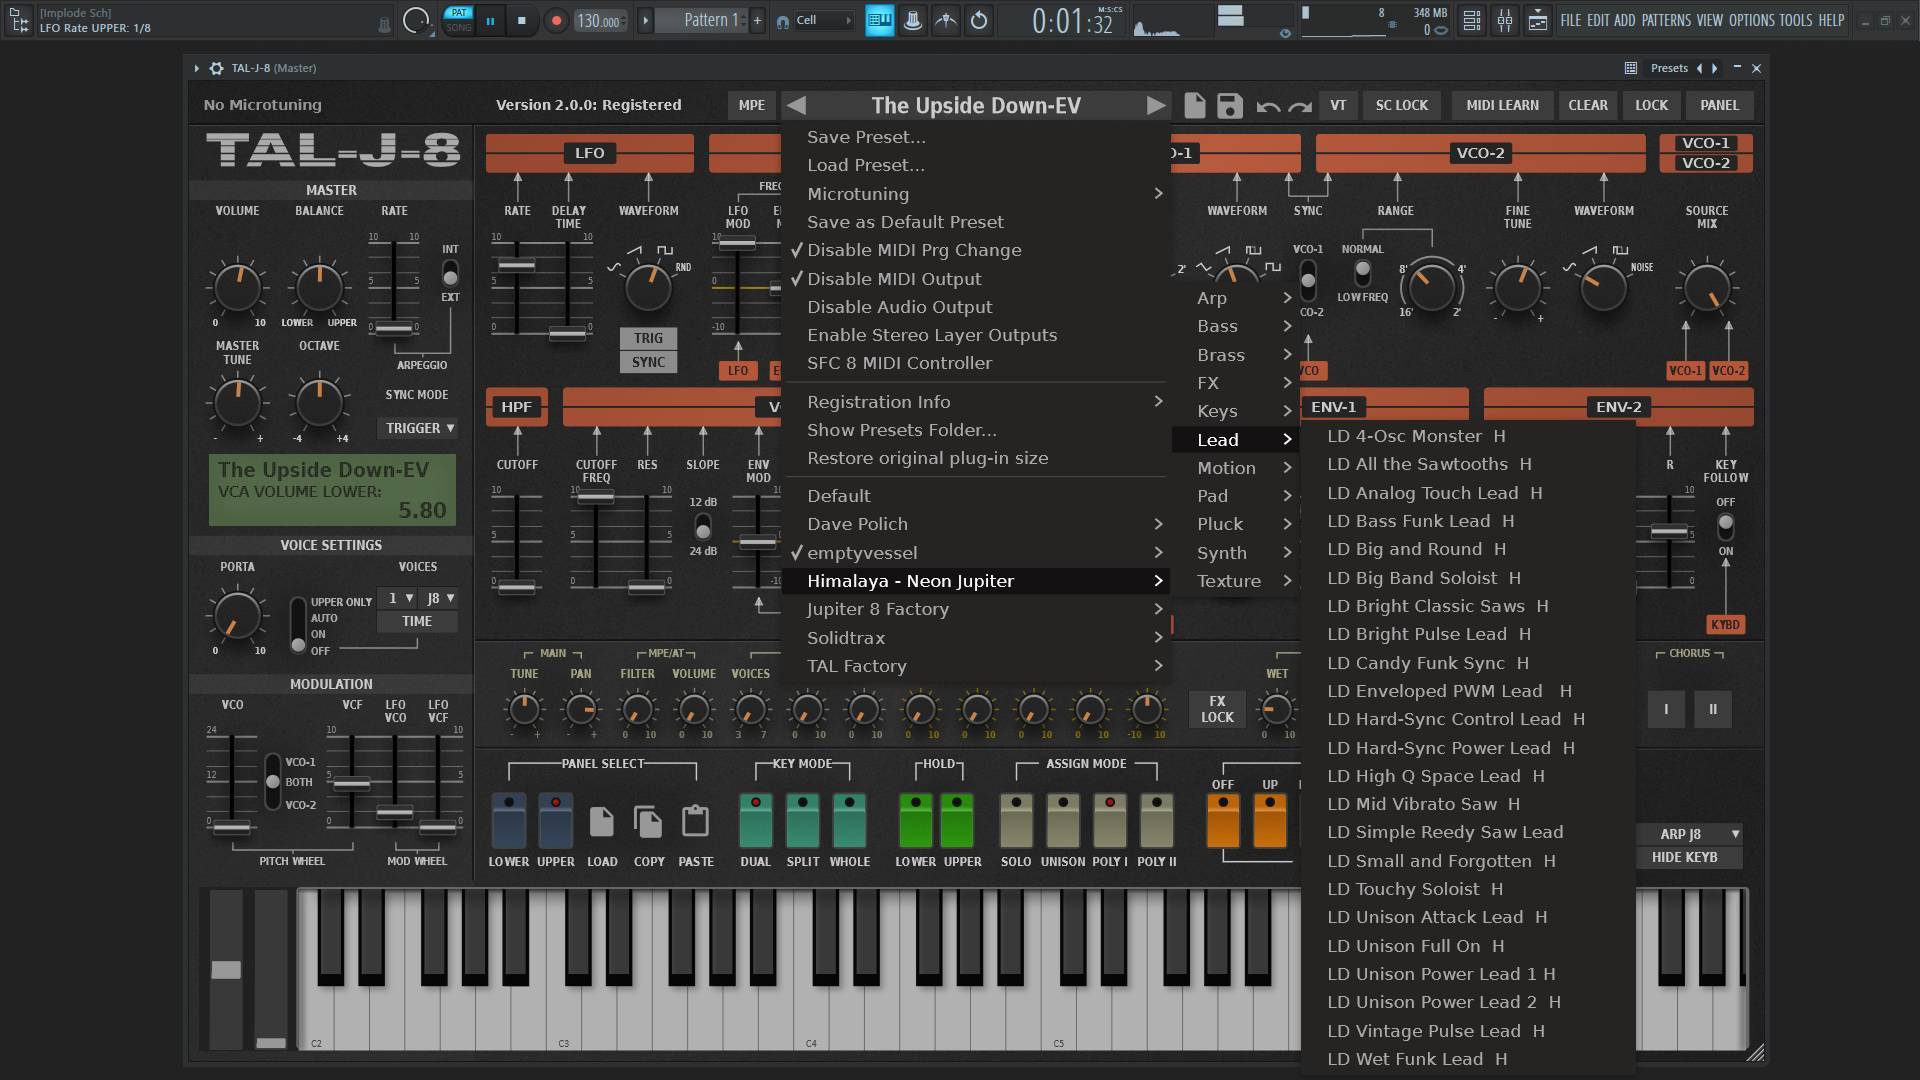
Task: Expand the TAL Factory preset bank
Action: point(976,666)
